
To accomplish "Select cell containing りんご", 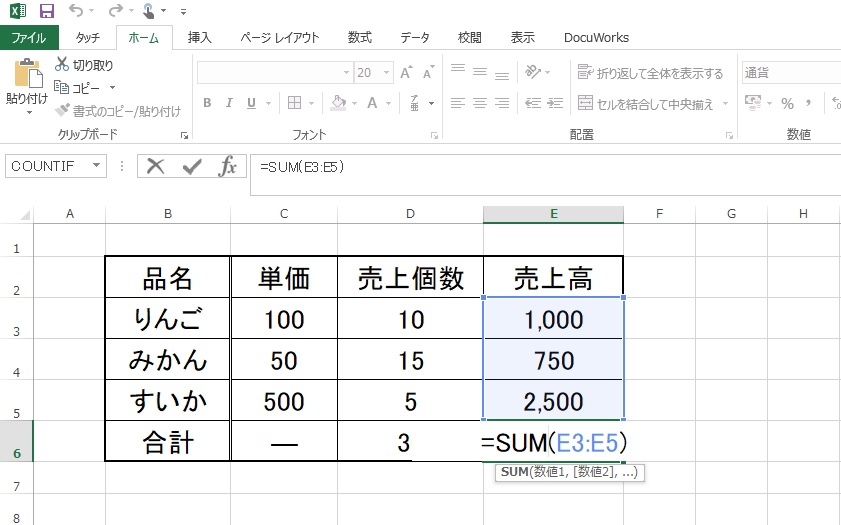I will (167, 320).
